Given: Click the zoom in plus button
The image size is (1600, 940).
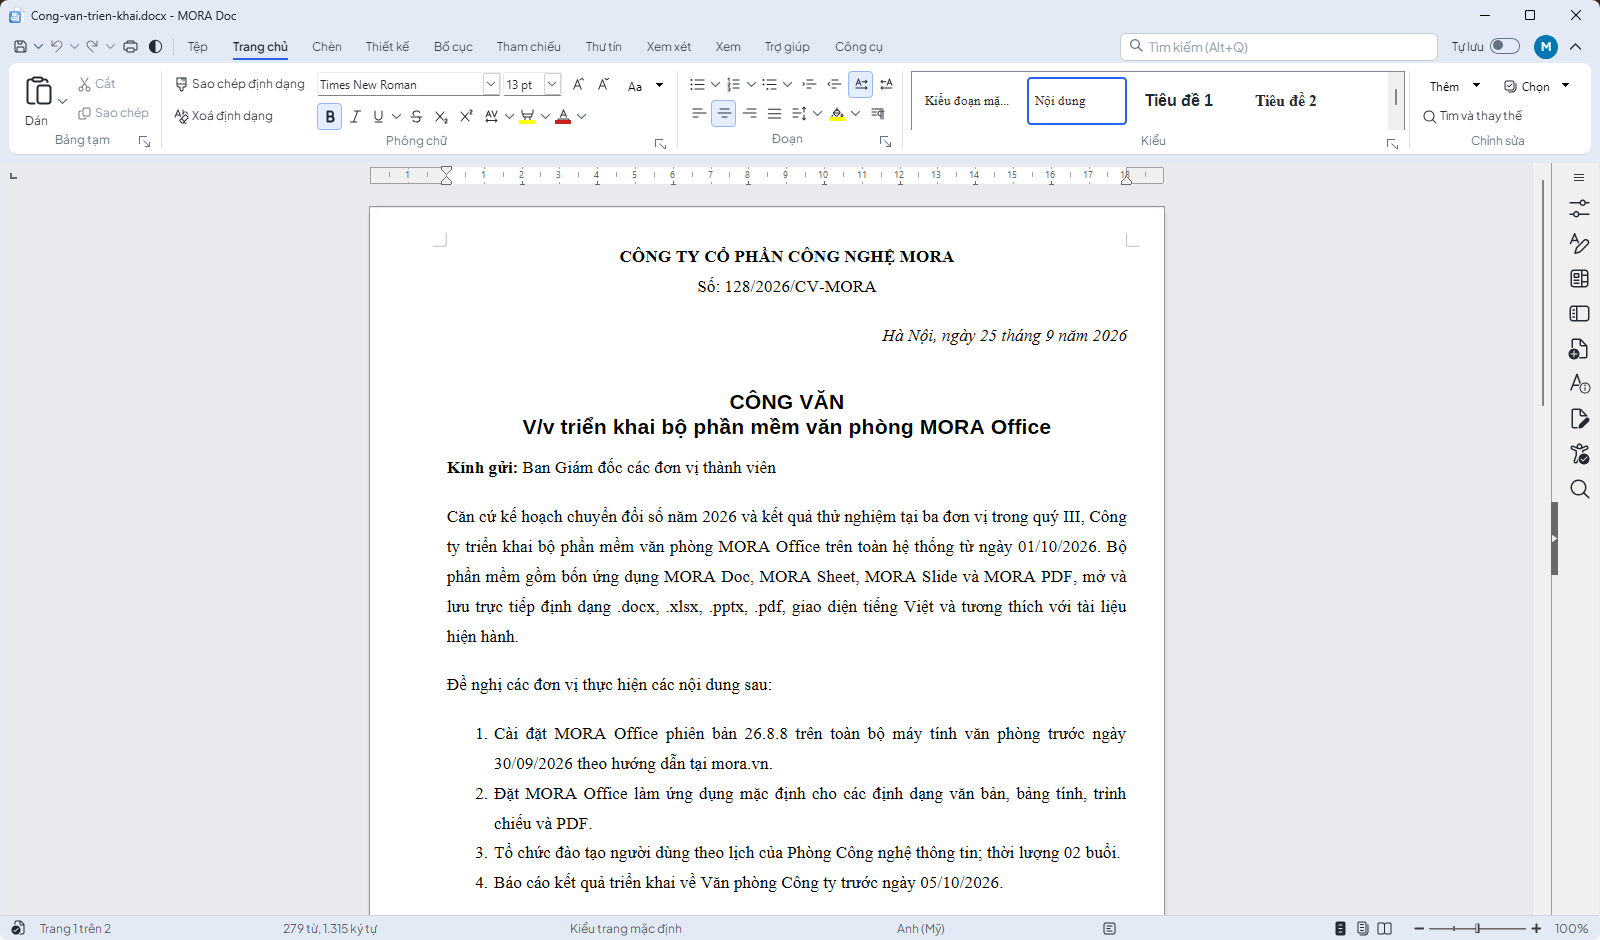Looking at the screenshot, I should pos(1536,929).
